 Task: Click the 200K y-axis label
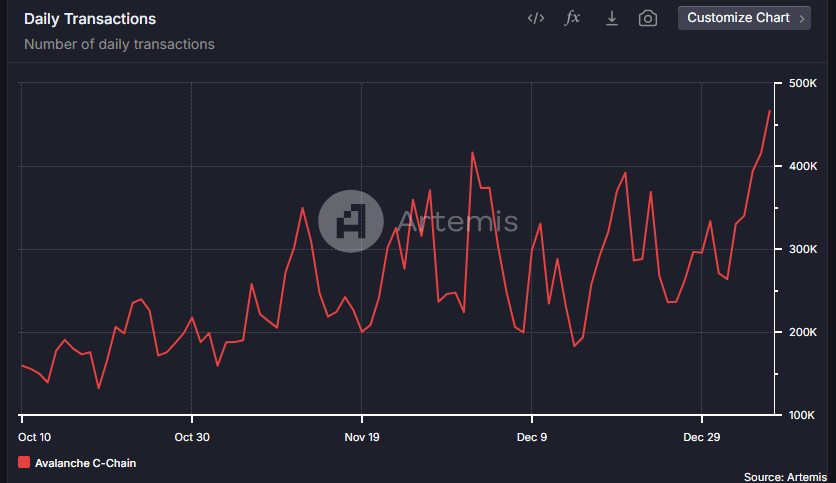[803, 332]
